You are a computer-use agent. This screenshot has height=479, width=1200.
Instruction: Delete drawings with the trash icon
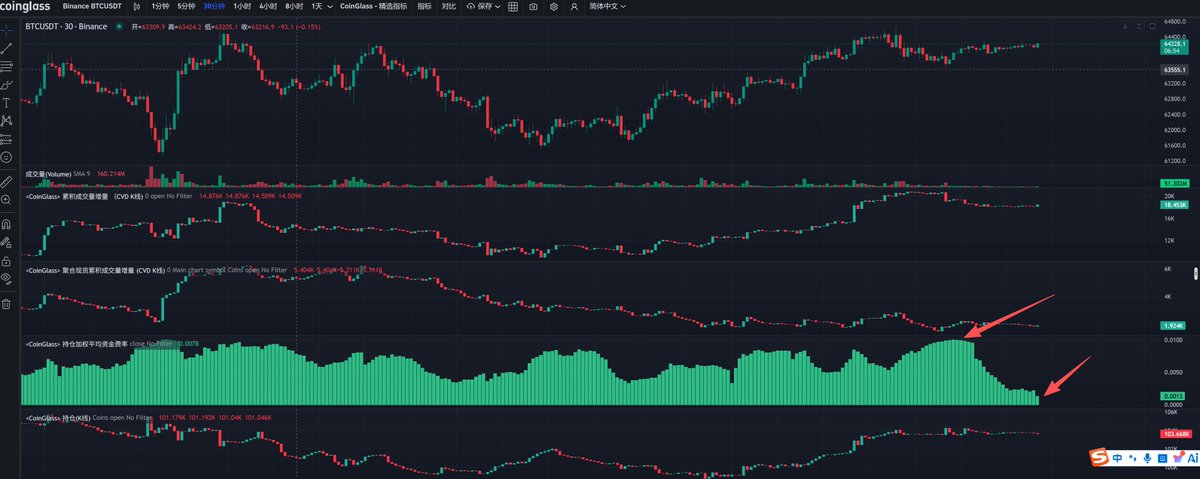click(x=7, y=304)
